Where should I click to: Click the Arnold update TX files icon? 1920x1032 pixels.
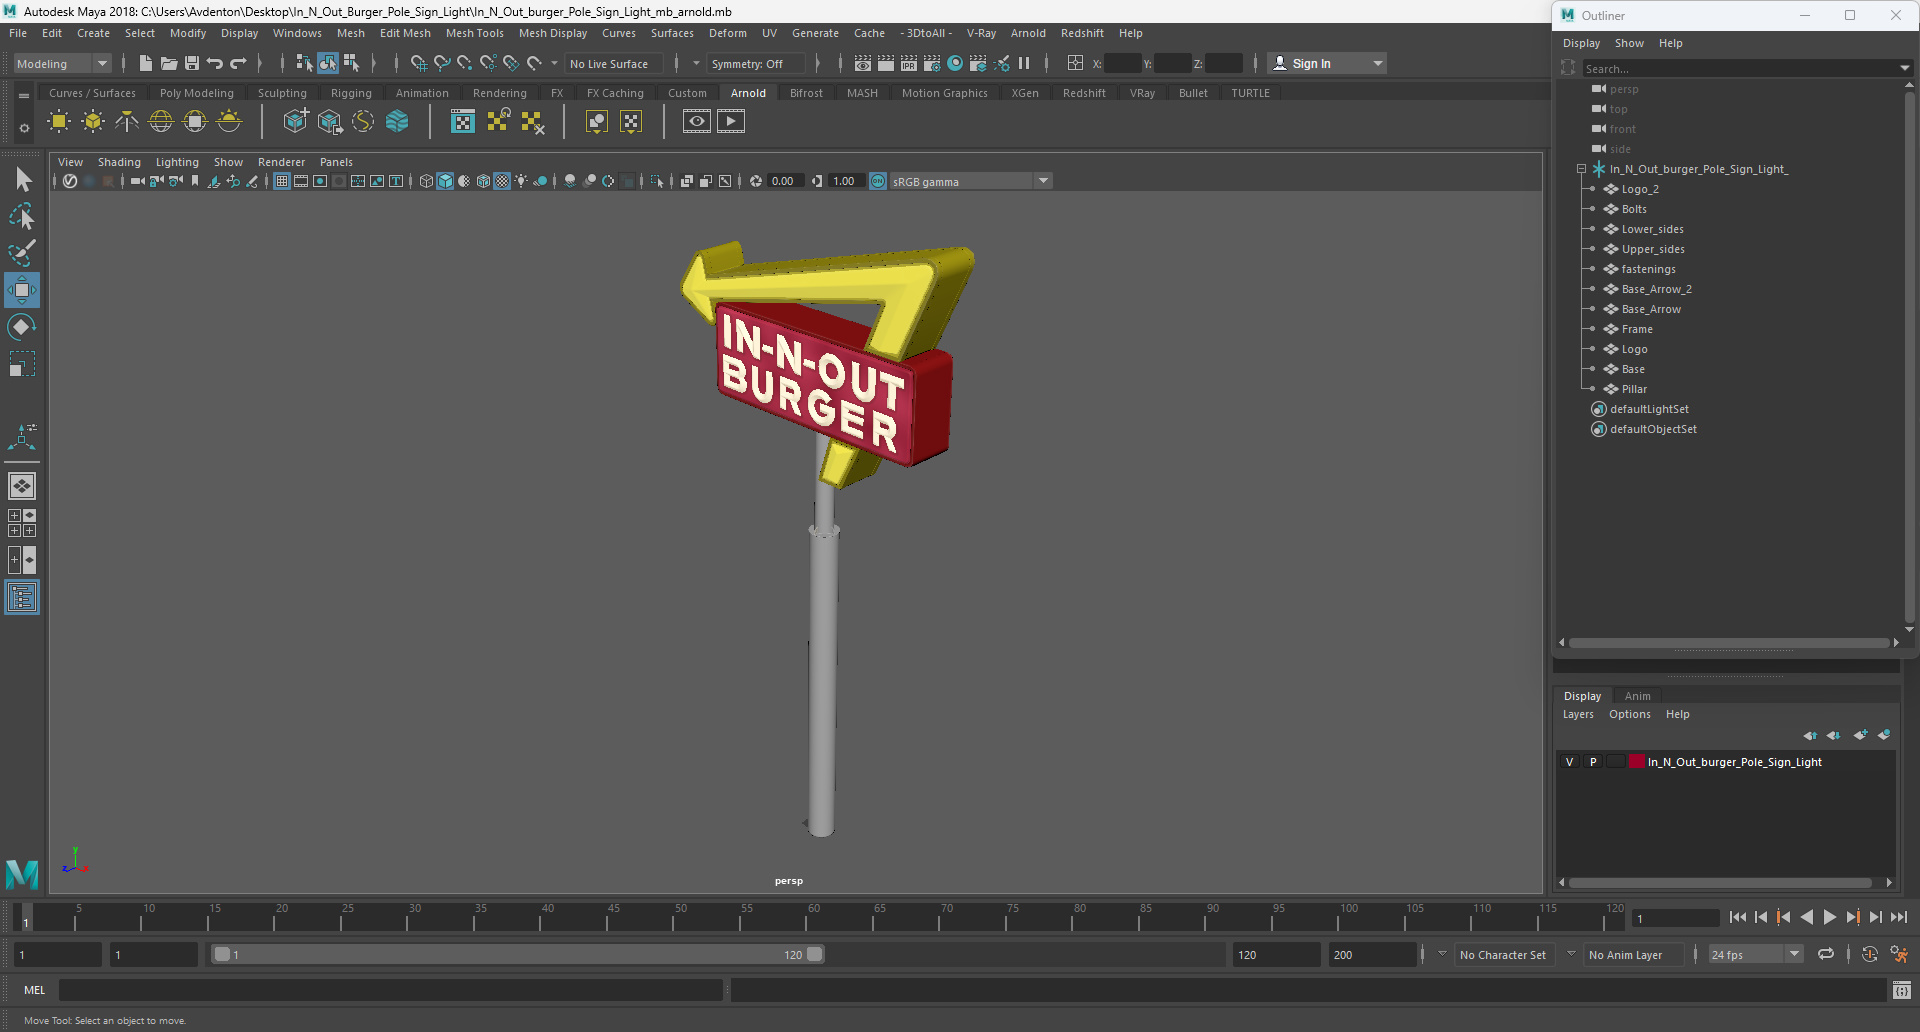coord(497,122)
